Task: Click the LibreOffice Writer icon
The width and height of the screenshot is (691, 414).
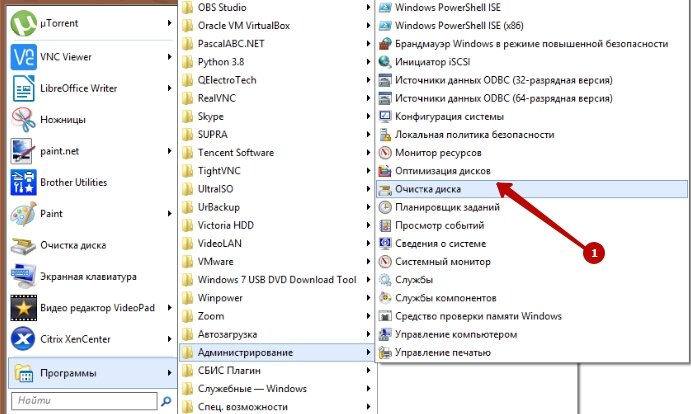Action: point(23,88)
